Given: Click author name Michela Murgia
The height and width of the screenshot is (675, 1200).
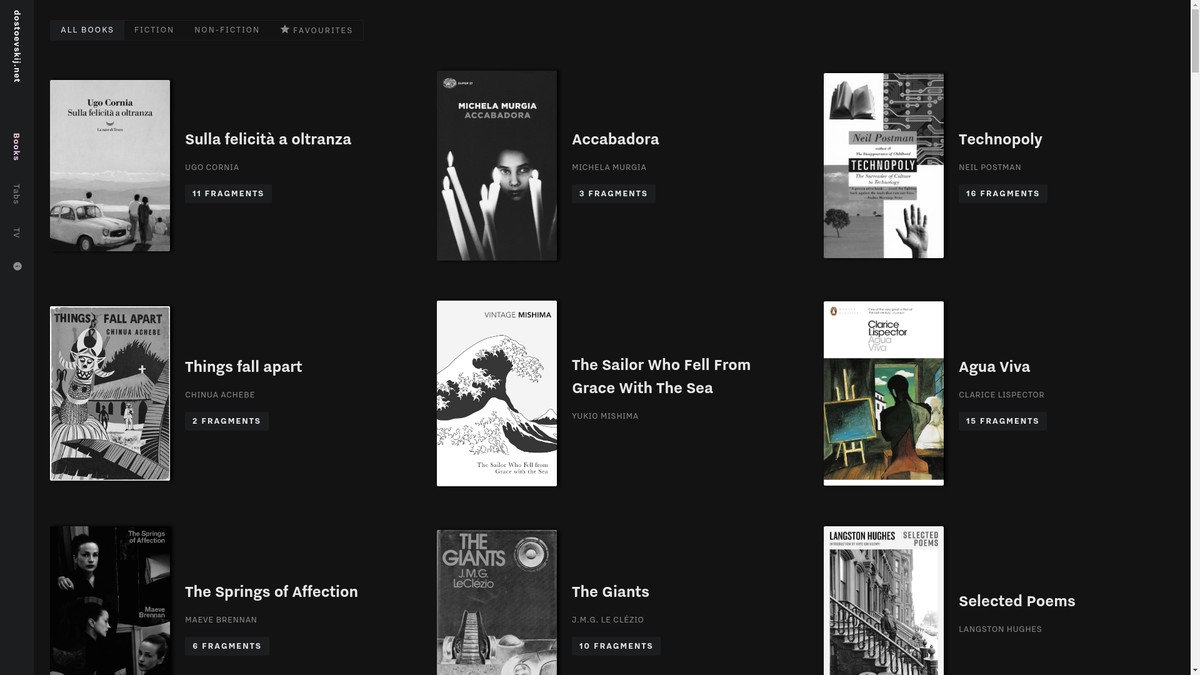Looking at the screenshot, I should click(x=609, y=167).
